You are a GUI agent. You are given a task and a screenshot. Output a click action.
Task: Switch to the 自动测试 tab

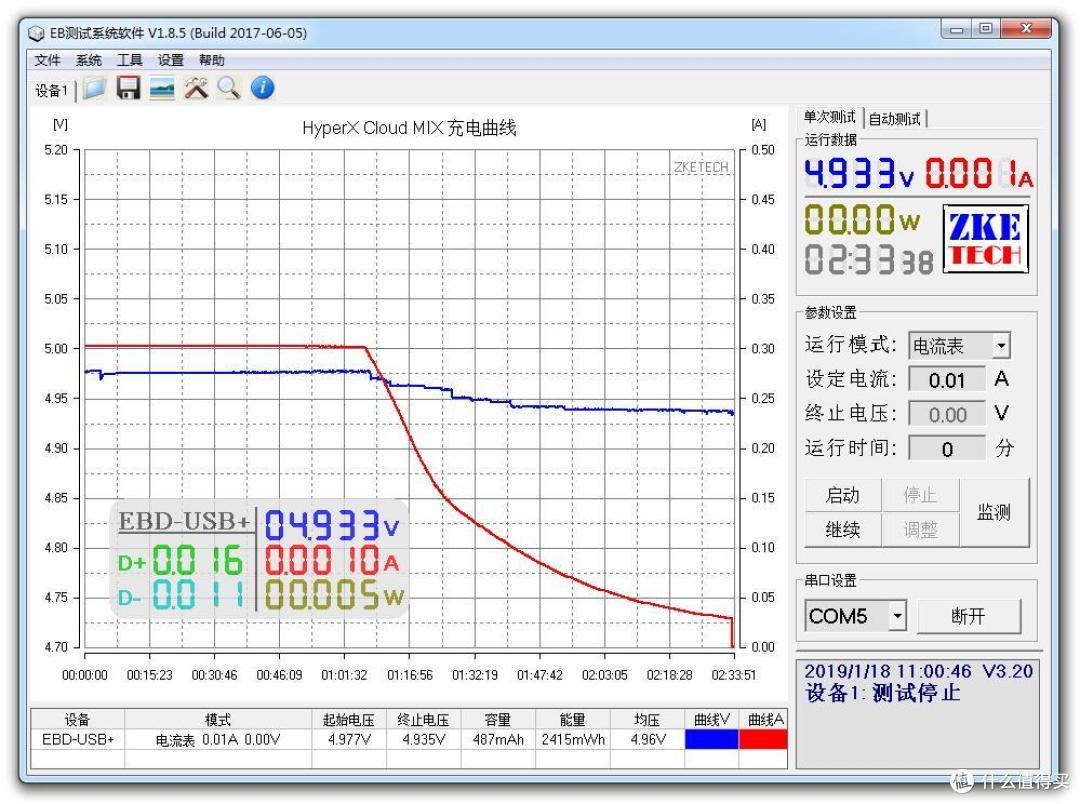[x=894, y=118]
